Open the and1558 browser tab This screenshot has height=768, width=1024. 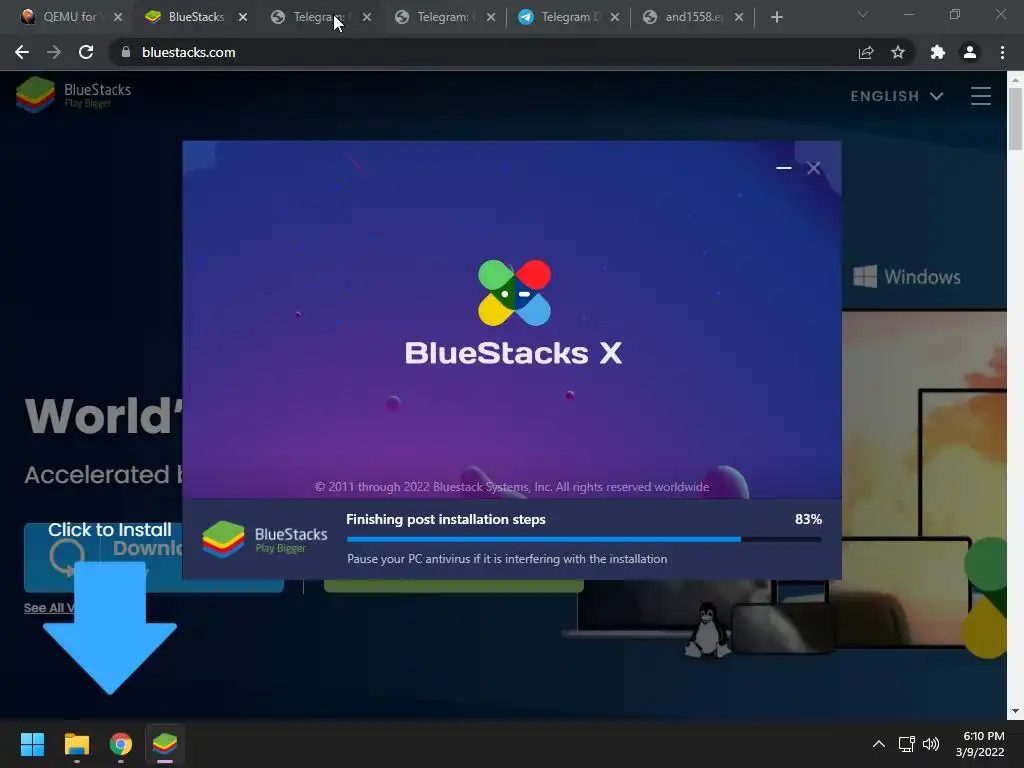coord(692,17)
